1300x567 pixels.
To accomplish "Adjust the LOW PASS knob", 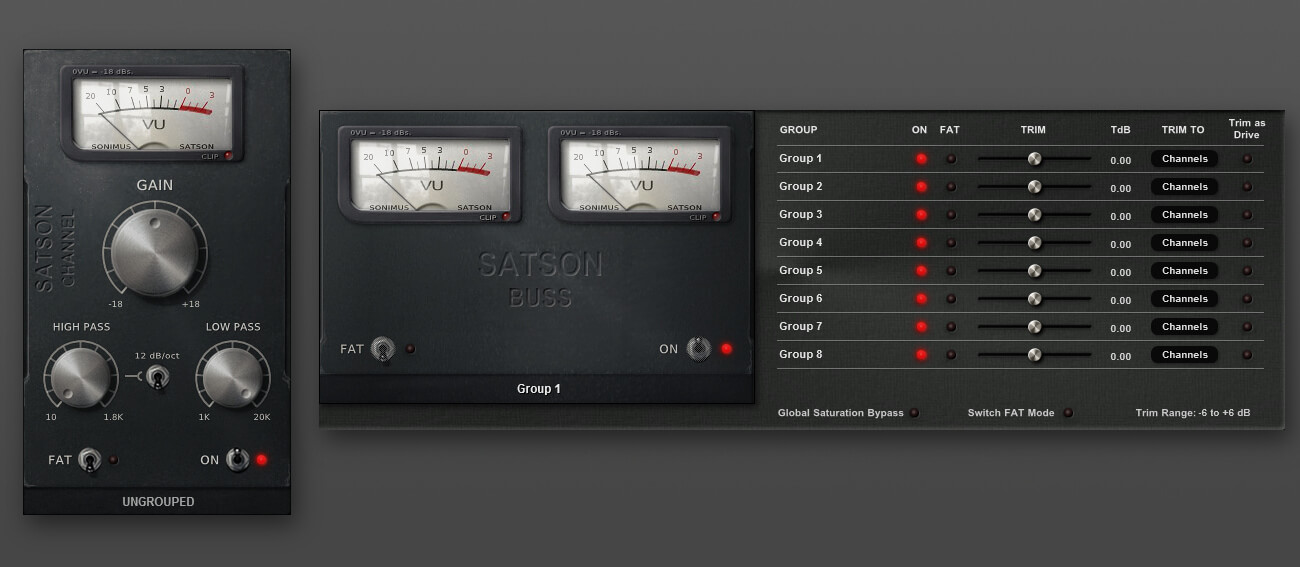I will tap(232, 378).
